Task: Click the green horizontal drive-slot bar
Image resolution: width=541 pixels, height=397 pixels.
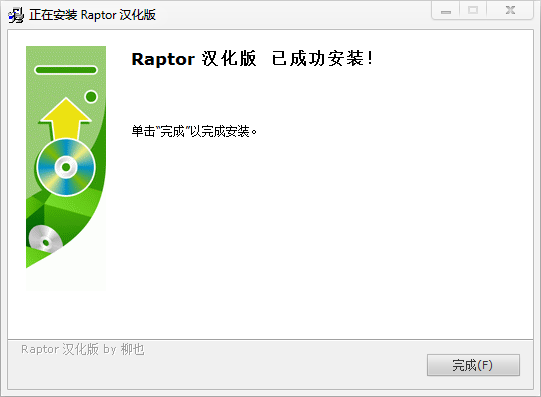Action: pyautogui.click(x=66, y=70)
